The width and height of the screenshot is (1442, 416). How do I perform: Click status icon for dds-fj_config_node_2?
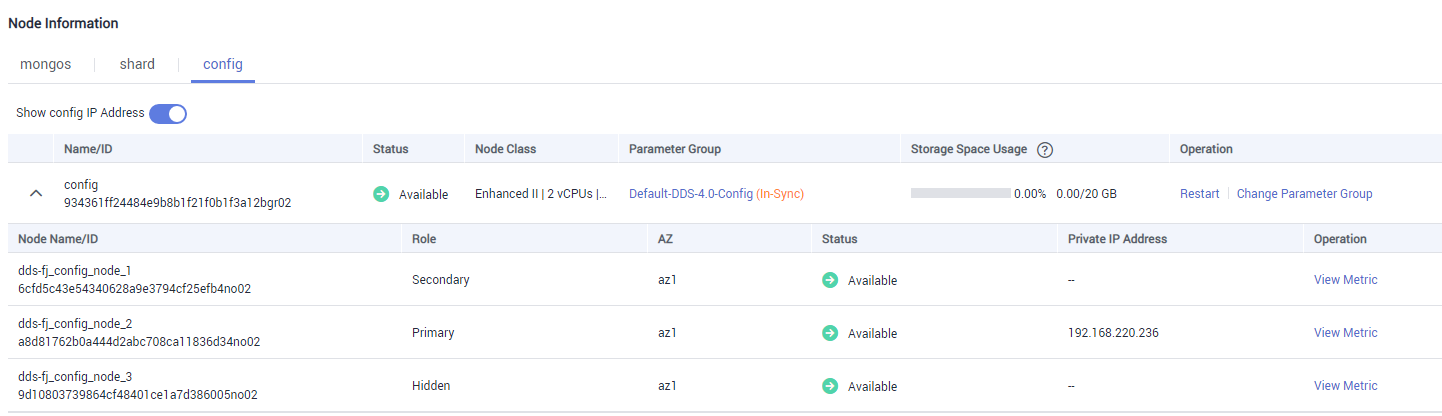coord(830,333)
